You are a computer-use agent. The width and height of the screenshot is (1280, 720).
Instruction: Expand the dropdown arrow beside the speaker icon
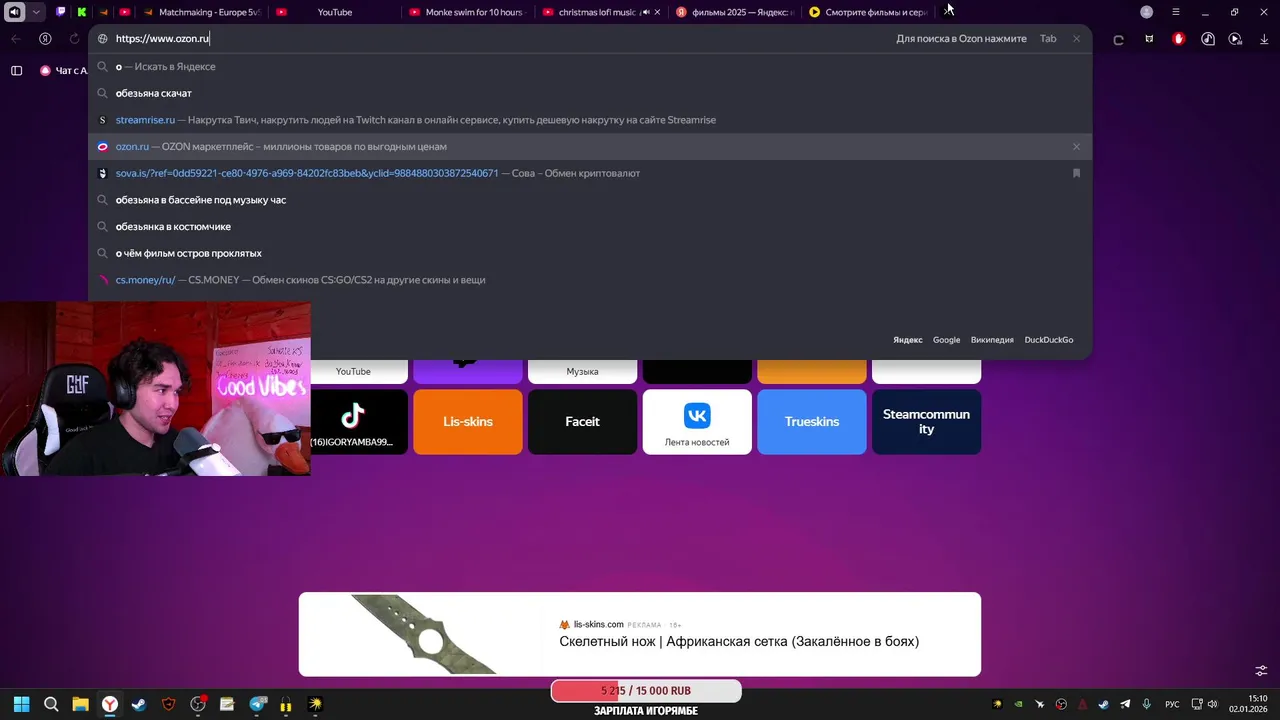[36, 12]
